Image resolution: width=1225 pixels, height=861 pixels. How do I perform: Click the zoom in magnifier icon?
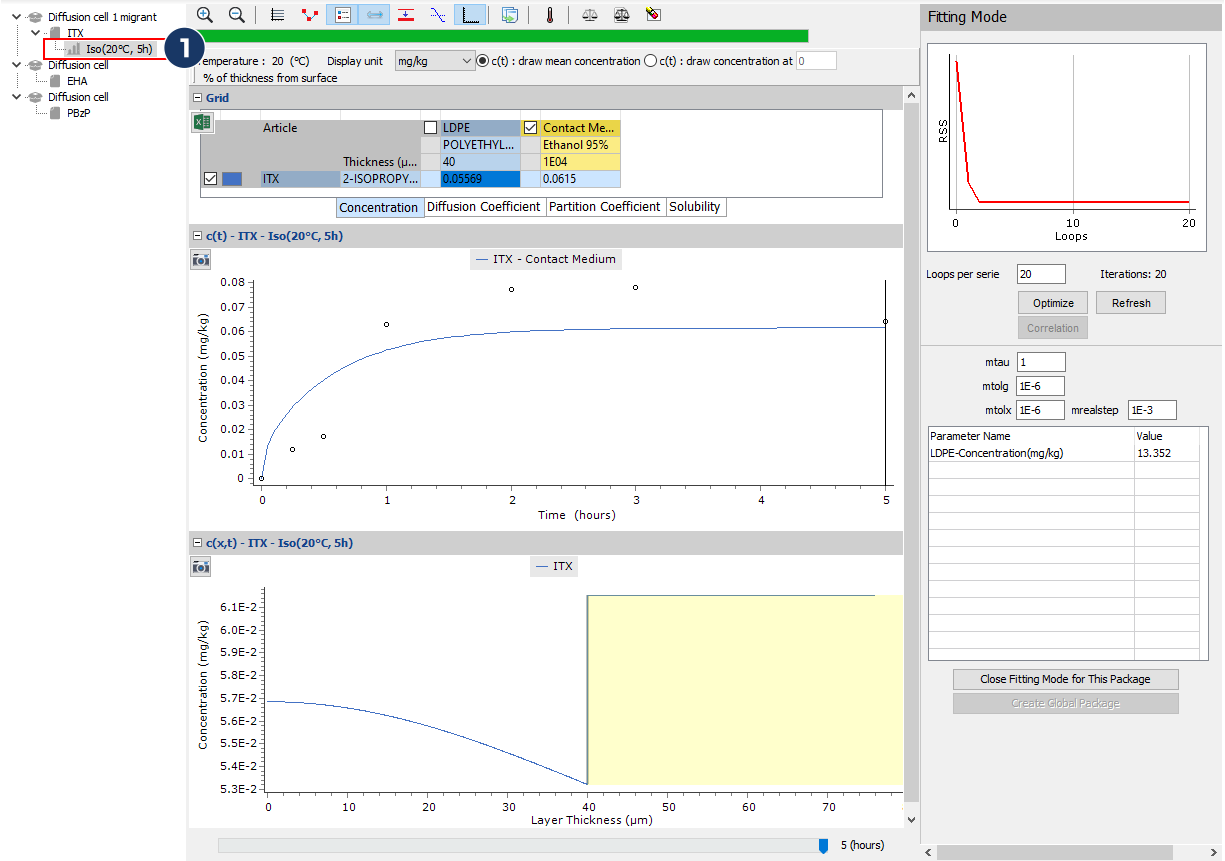pos(205,15)
